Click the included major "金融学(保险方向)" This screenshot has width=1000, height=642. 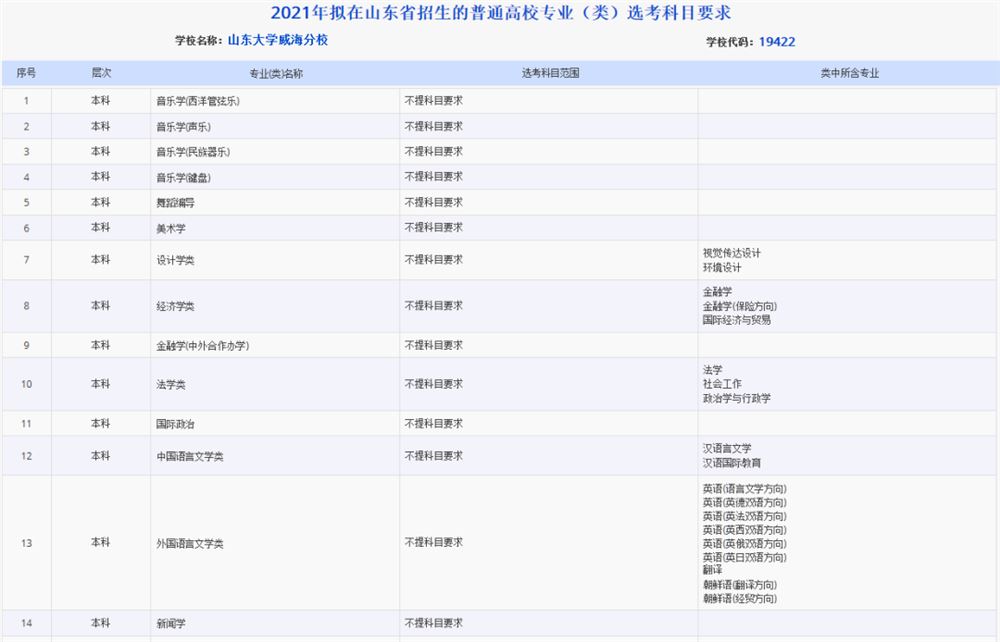coord(740,306)
